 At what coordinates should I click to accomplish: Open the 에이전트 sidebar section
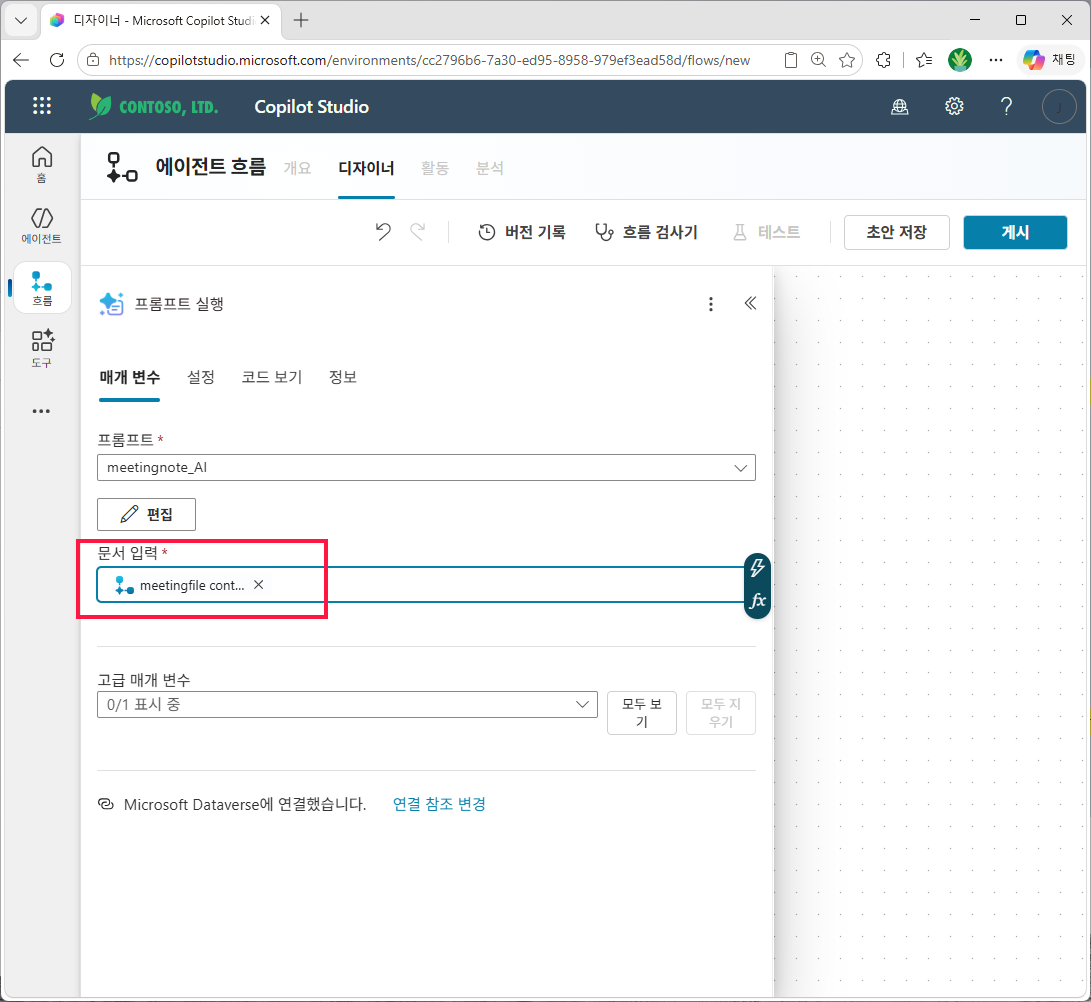tap(42, 225)
